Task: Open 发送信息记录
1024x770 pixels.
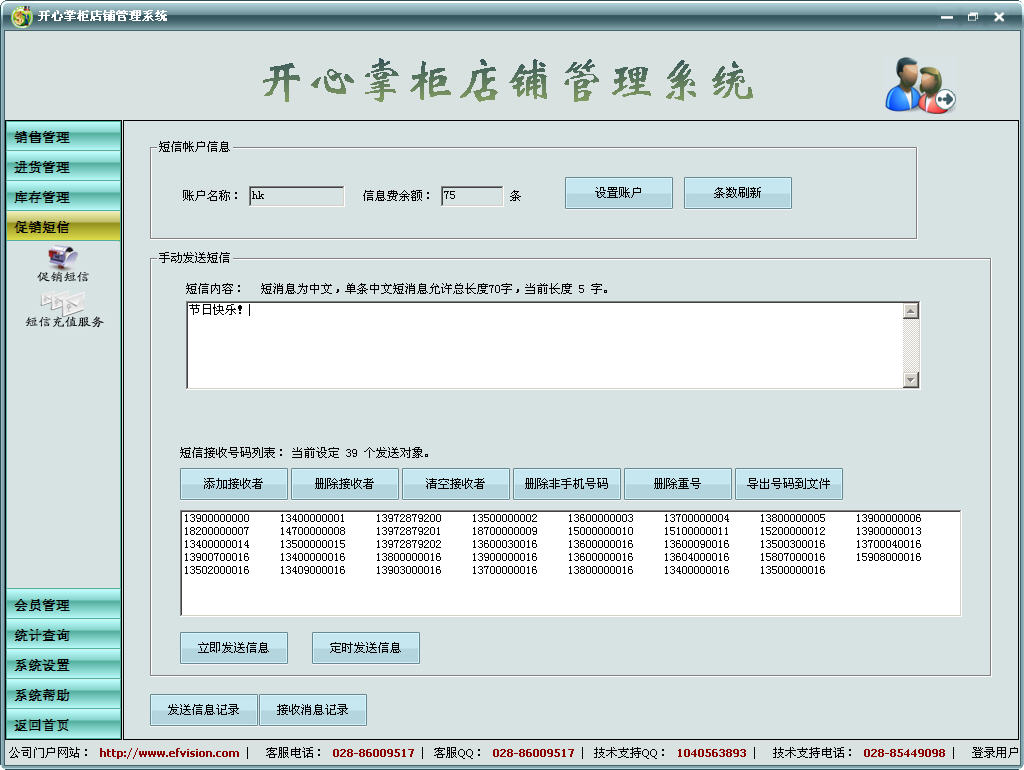Action: click(204, 710)
